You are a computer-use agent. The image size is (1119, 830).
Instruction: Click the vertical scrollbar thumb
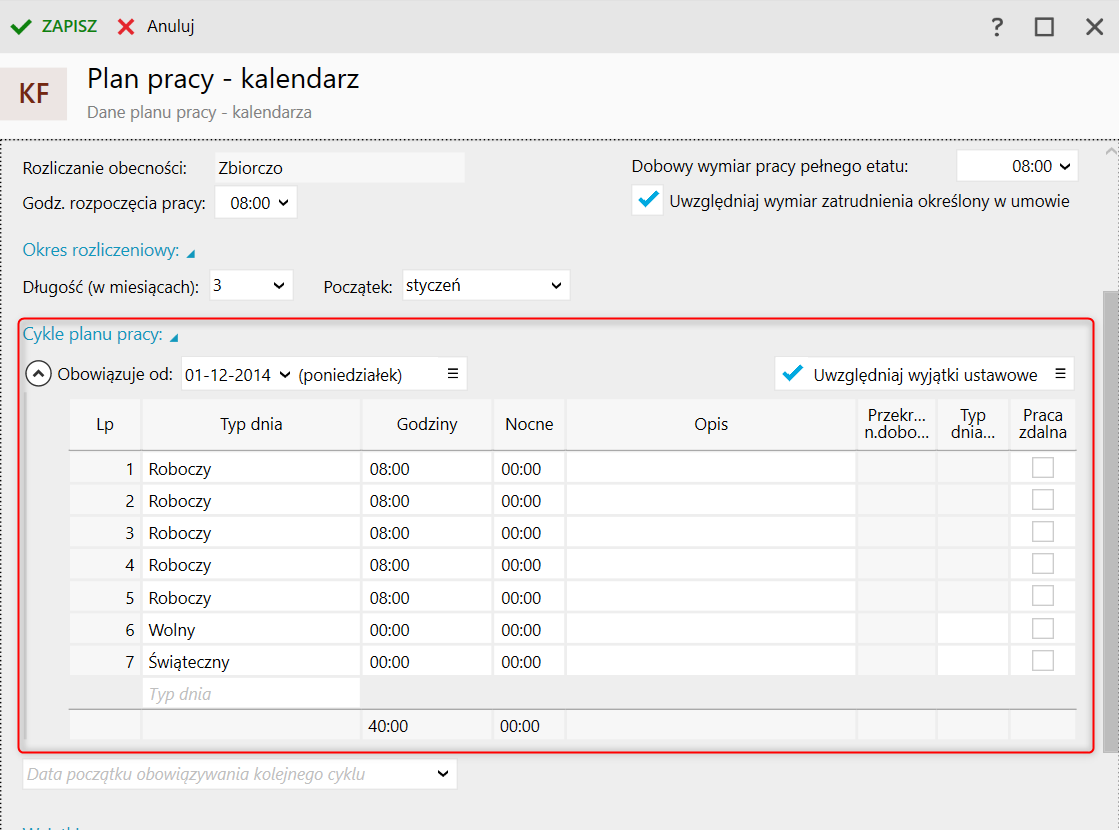click(x=1110, y=521)
